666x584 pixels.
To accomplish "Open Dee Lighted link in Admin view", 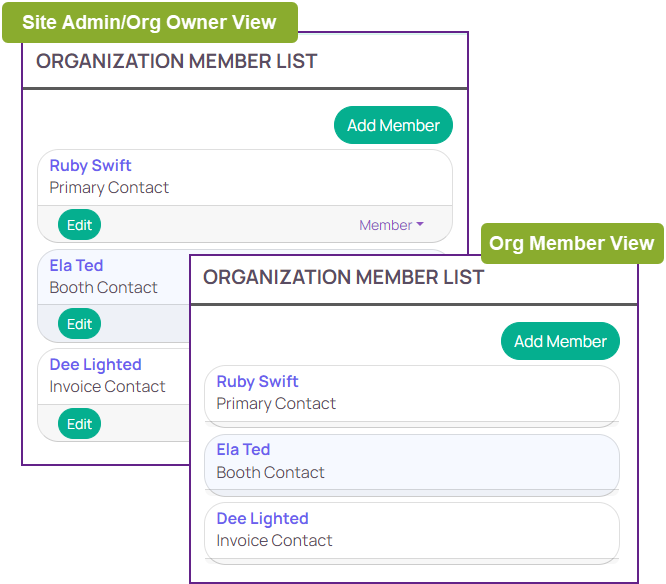I will pyautogui.click(x=96, y=364).
